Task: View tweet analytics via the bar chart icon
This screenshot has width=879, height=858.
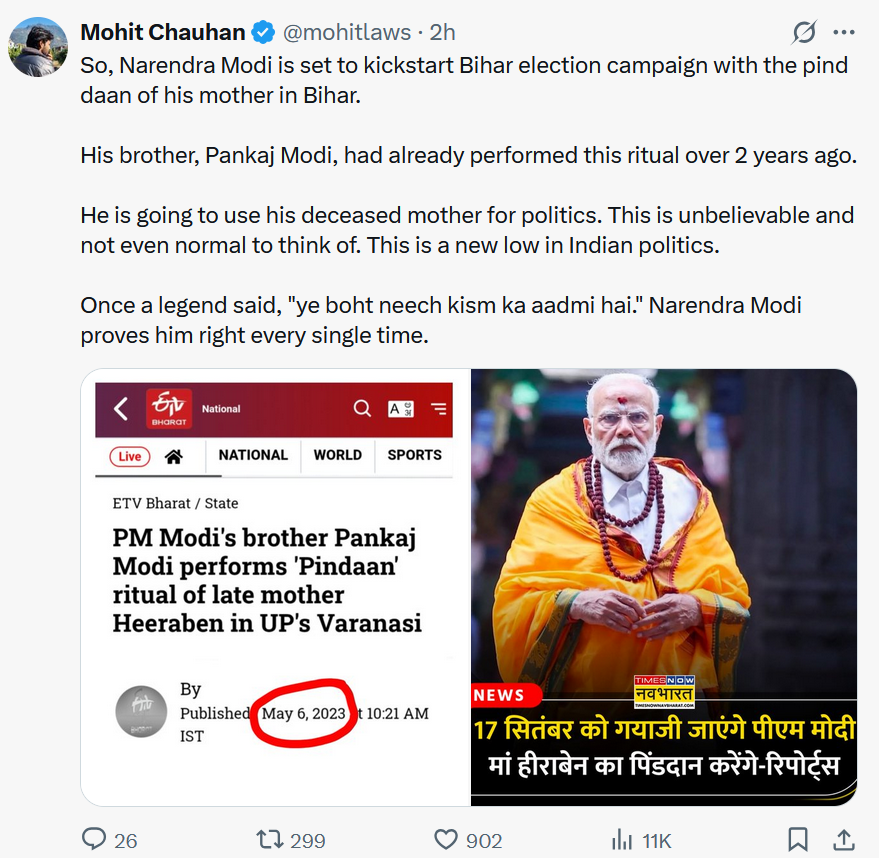Action: pyautogui.click(x=622, y=839)
